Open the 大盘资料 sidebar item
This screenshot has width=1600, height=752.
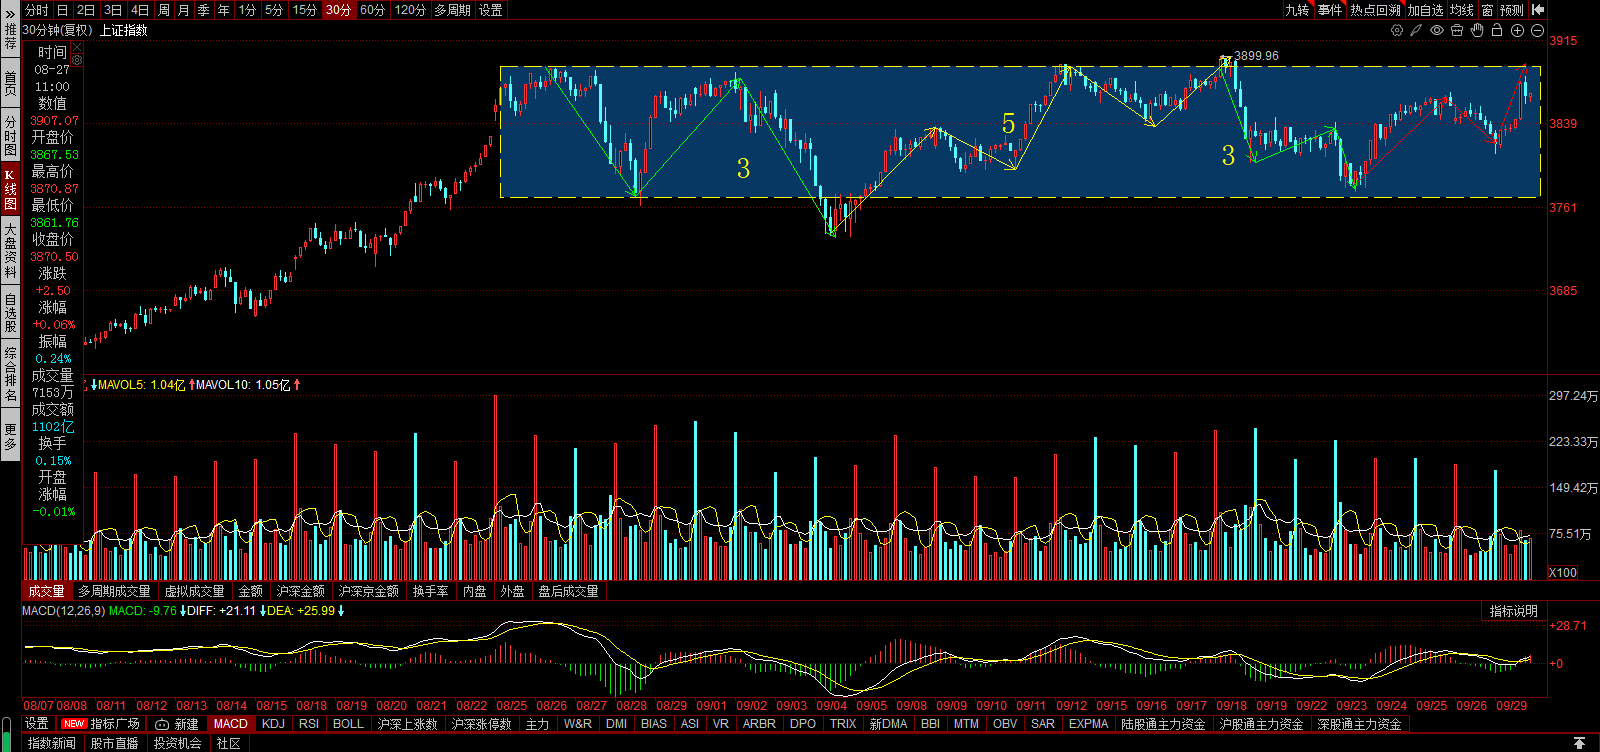coord(10,250)
